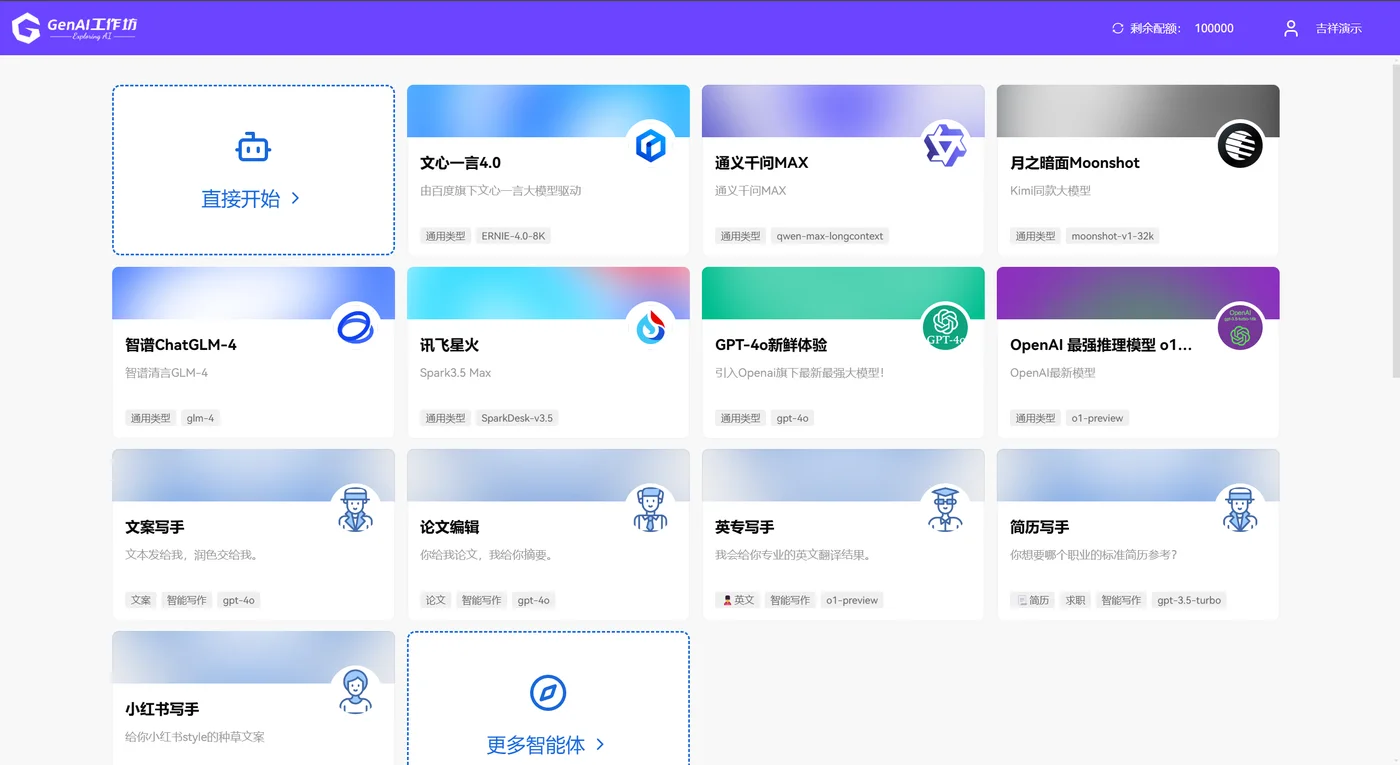Click the GenAI工作坊 logo
Screen dimensions: 1400x765
point(75,28)
